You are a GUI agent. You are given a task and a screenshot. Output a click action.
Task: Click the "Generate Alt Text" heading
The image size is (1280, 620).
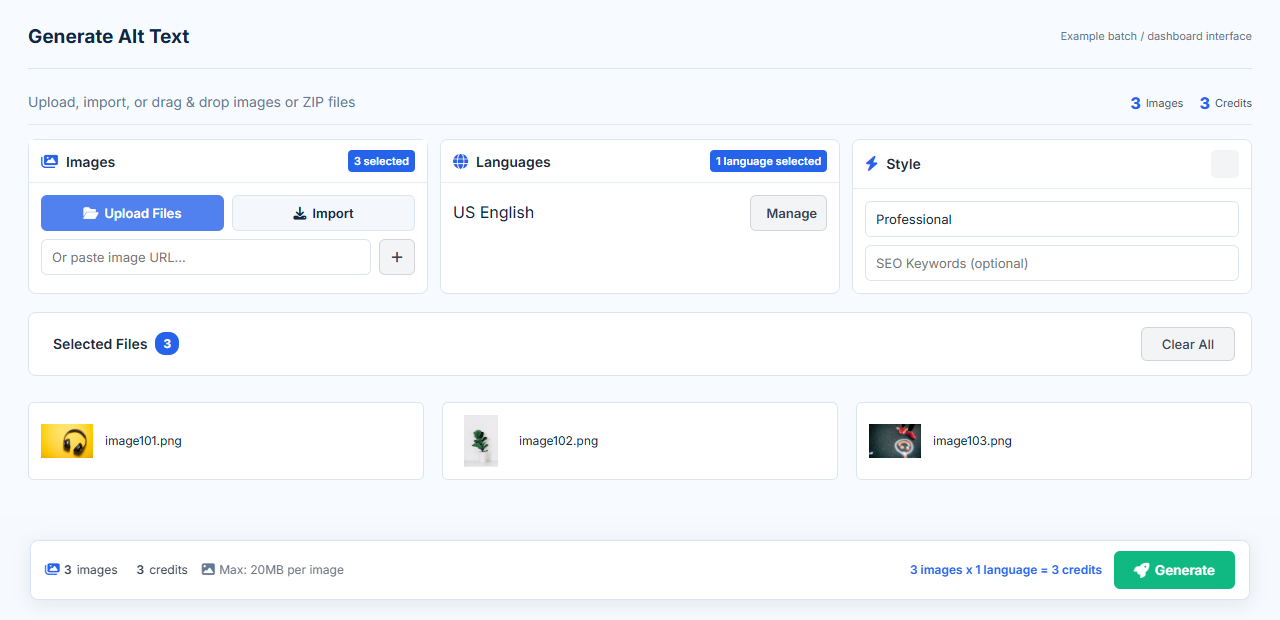pos(109,36)
